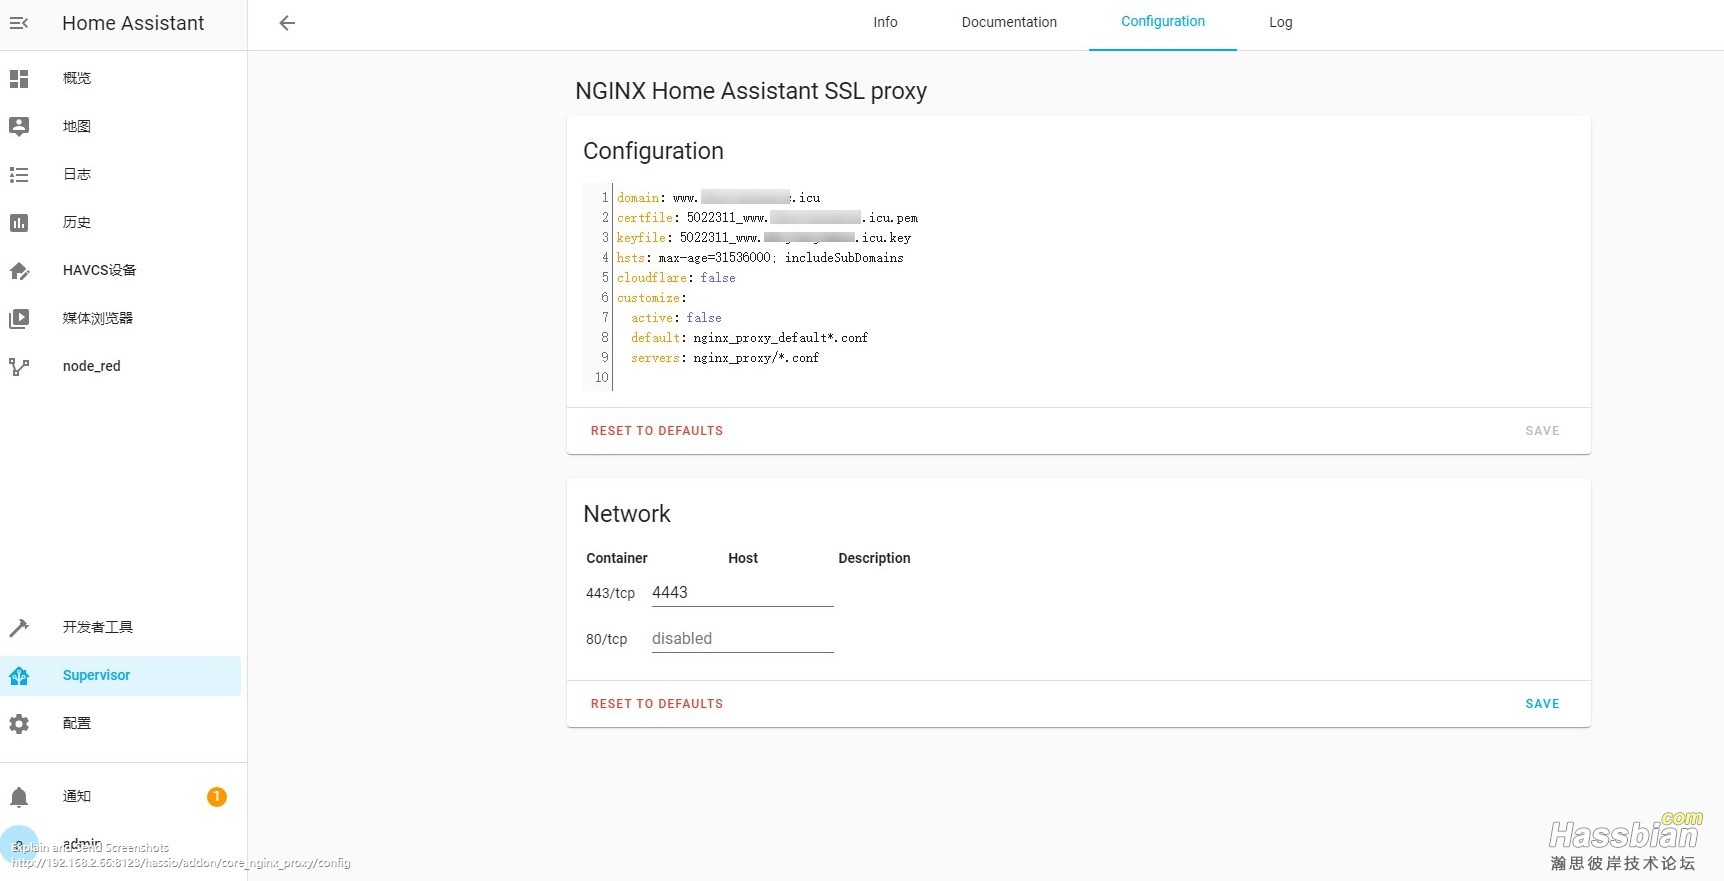This screenshot has width=1724, height=881.
Task: Reset Network card to defaults
Action: point(657,704)
